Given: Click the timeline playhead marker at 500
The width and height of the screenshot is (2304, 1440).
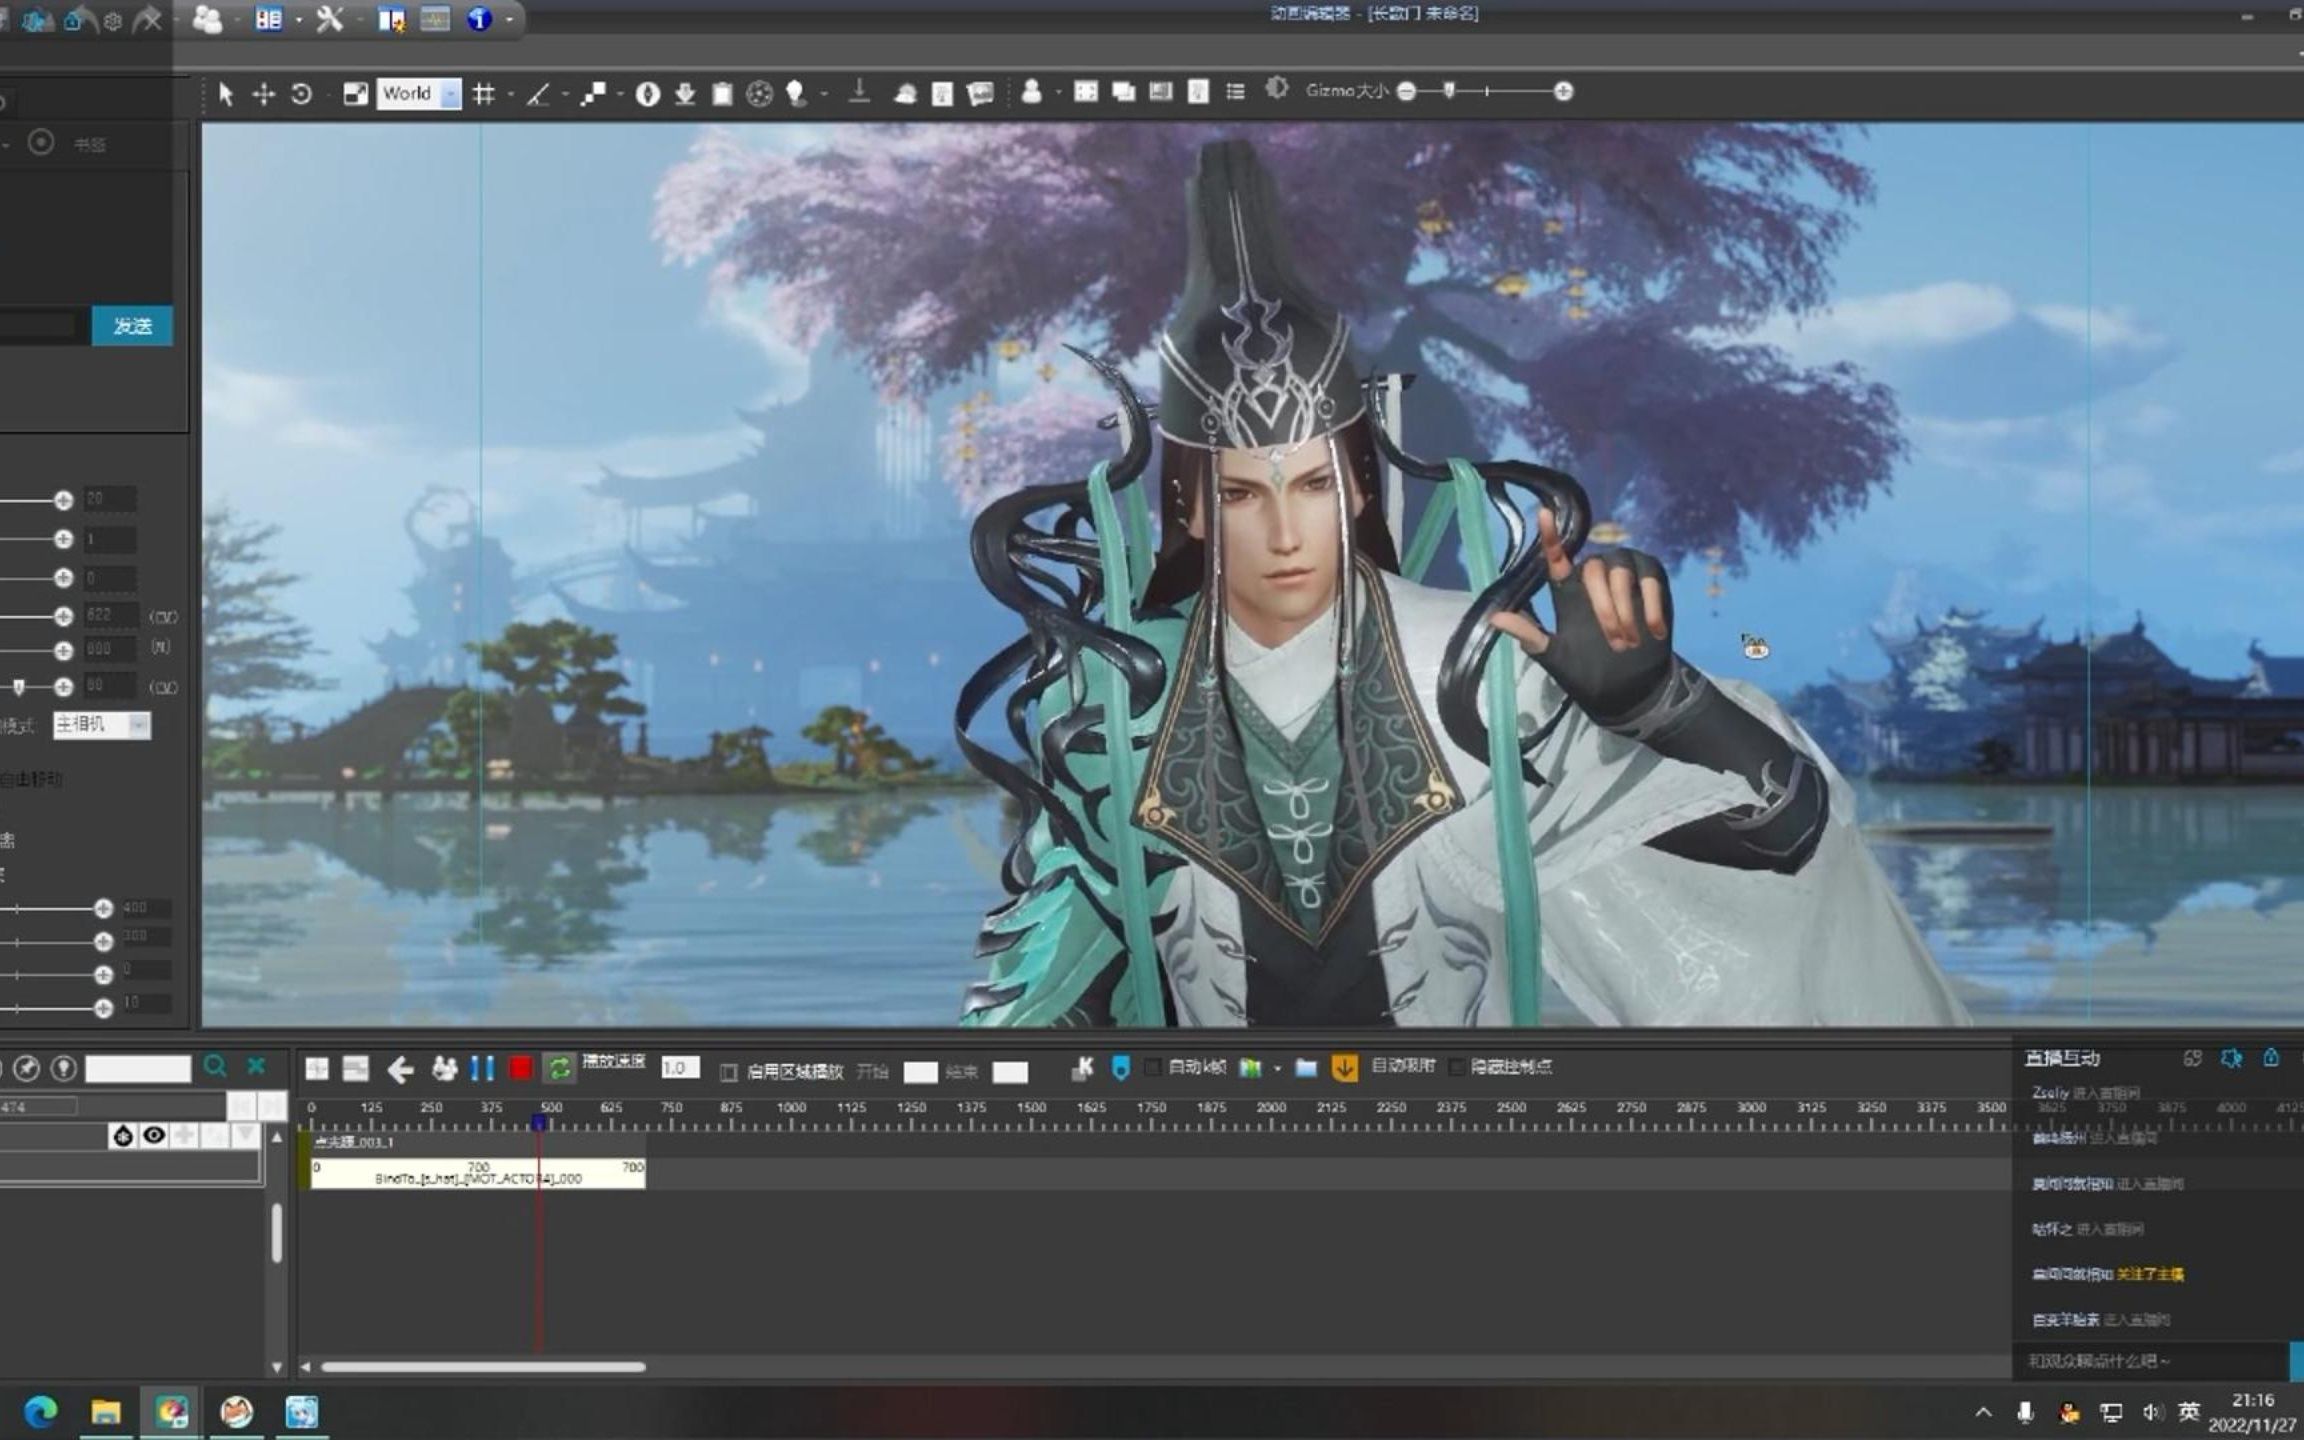Looking at the screenshot, I should click(x=539, y=1123).
